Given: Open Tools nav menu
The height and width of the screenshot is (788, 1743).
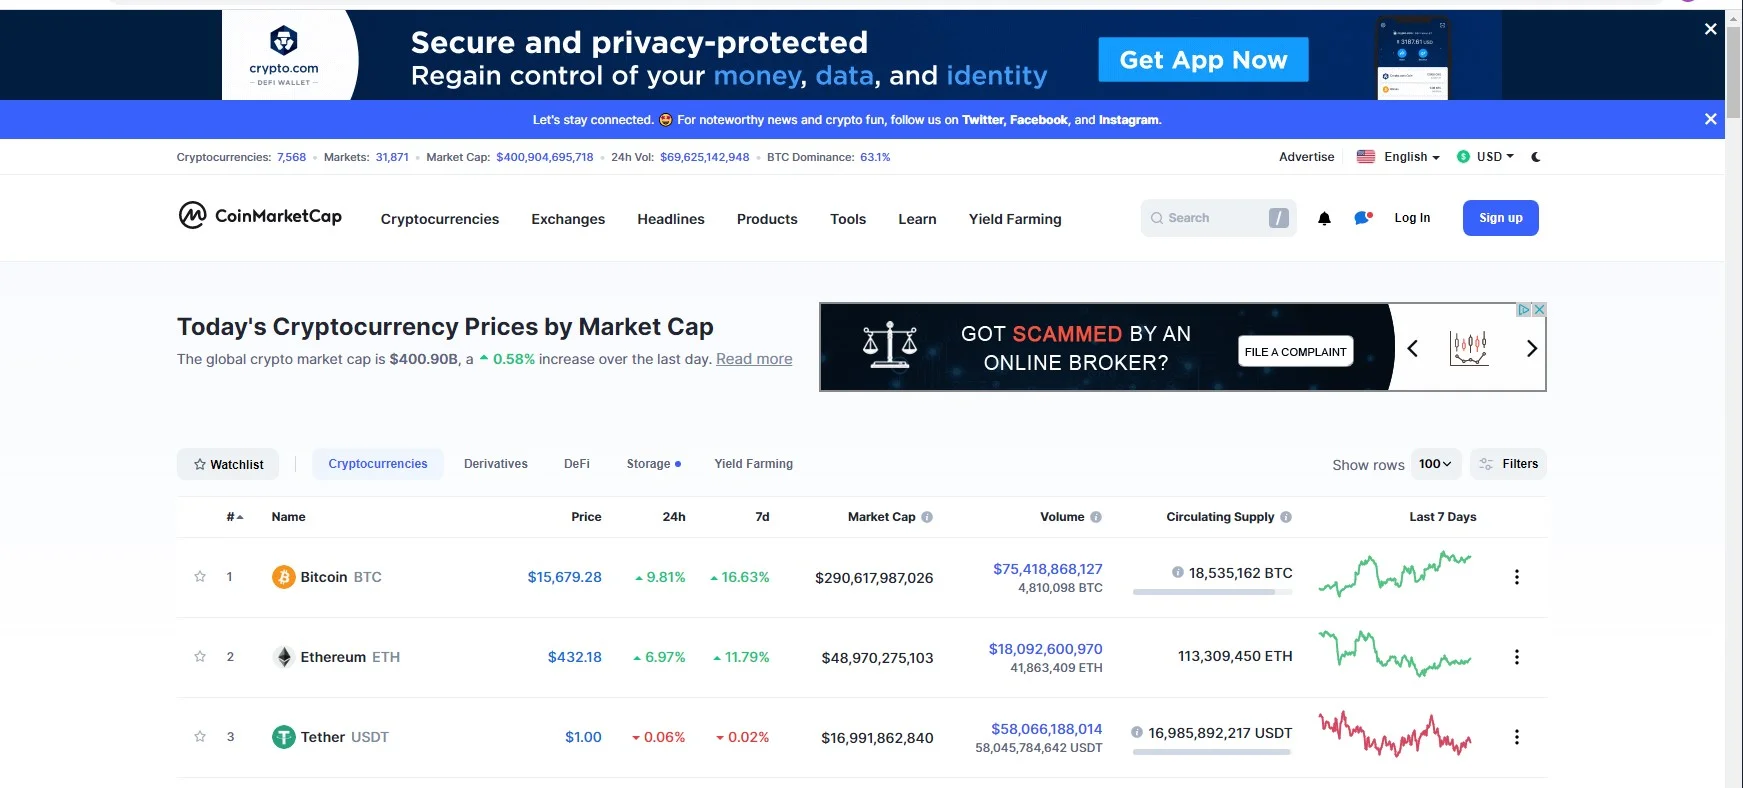Looking at the screenshot, I should coord(848,219).
